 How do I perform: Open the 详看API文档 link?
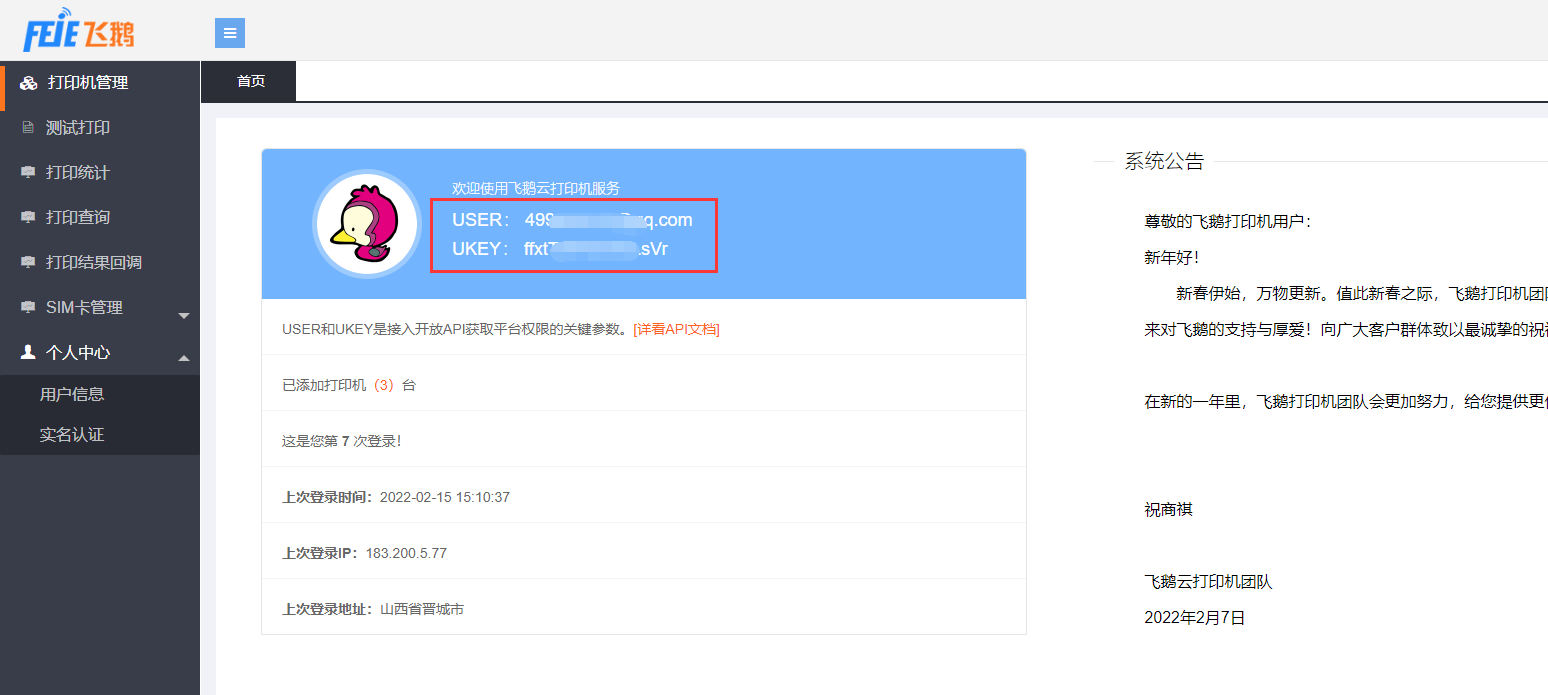point(676,329)
